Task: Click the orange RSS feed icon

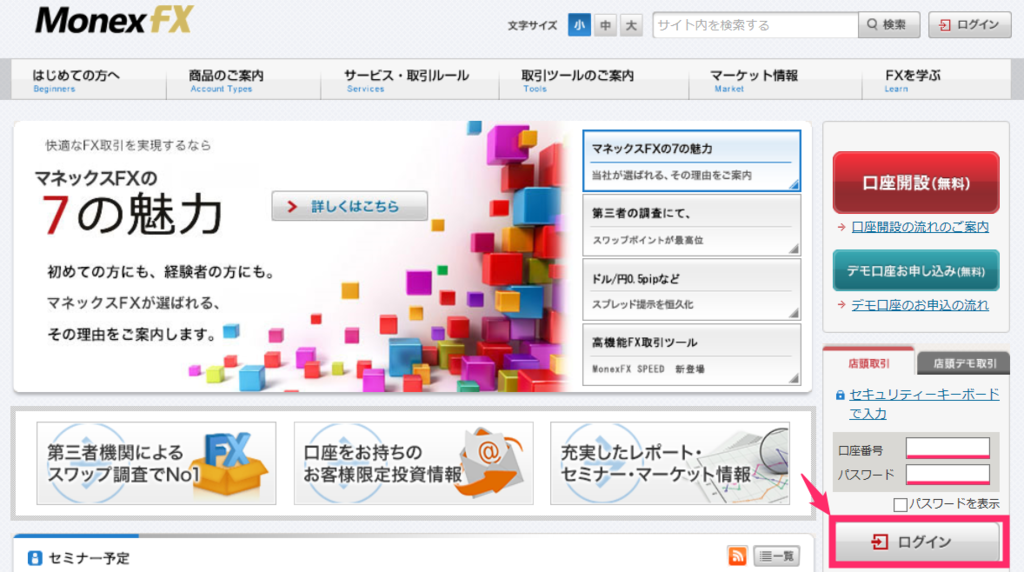Action: [737, 556]
